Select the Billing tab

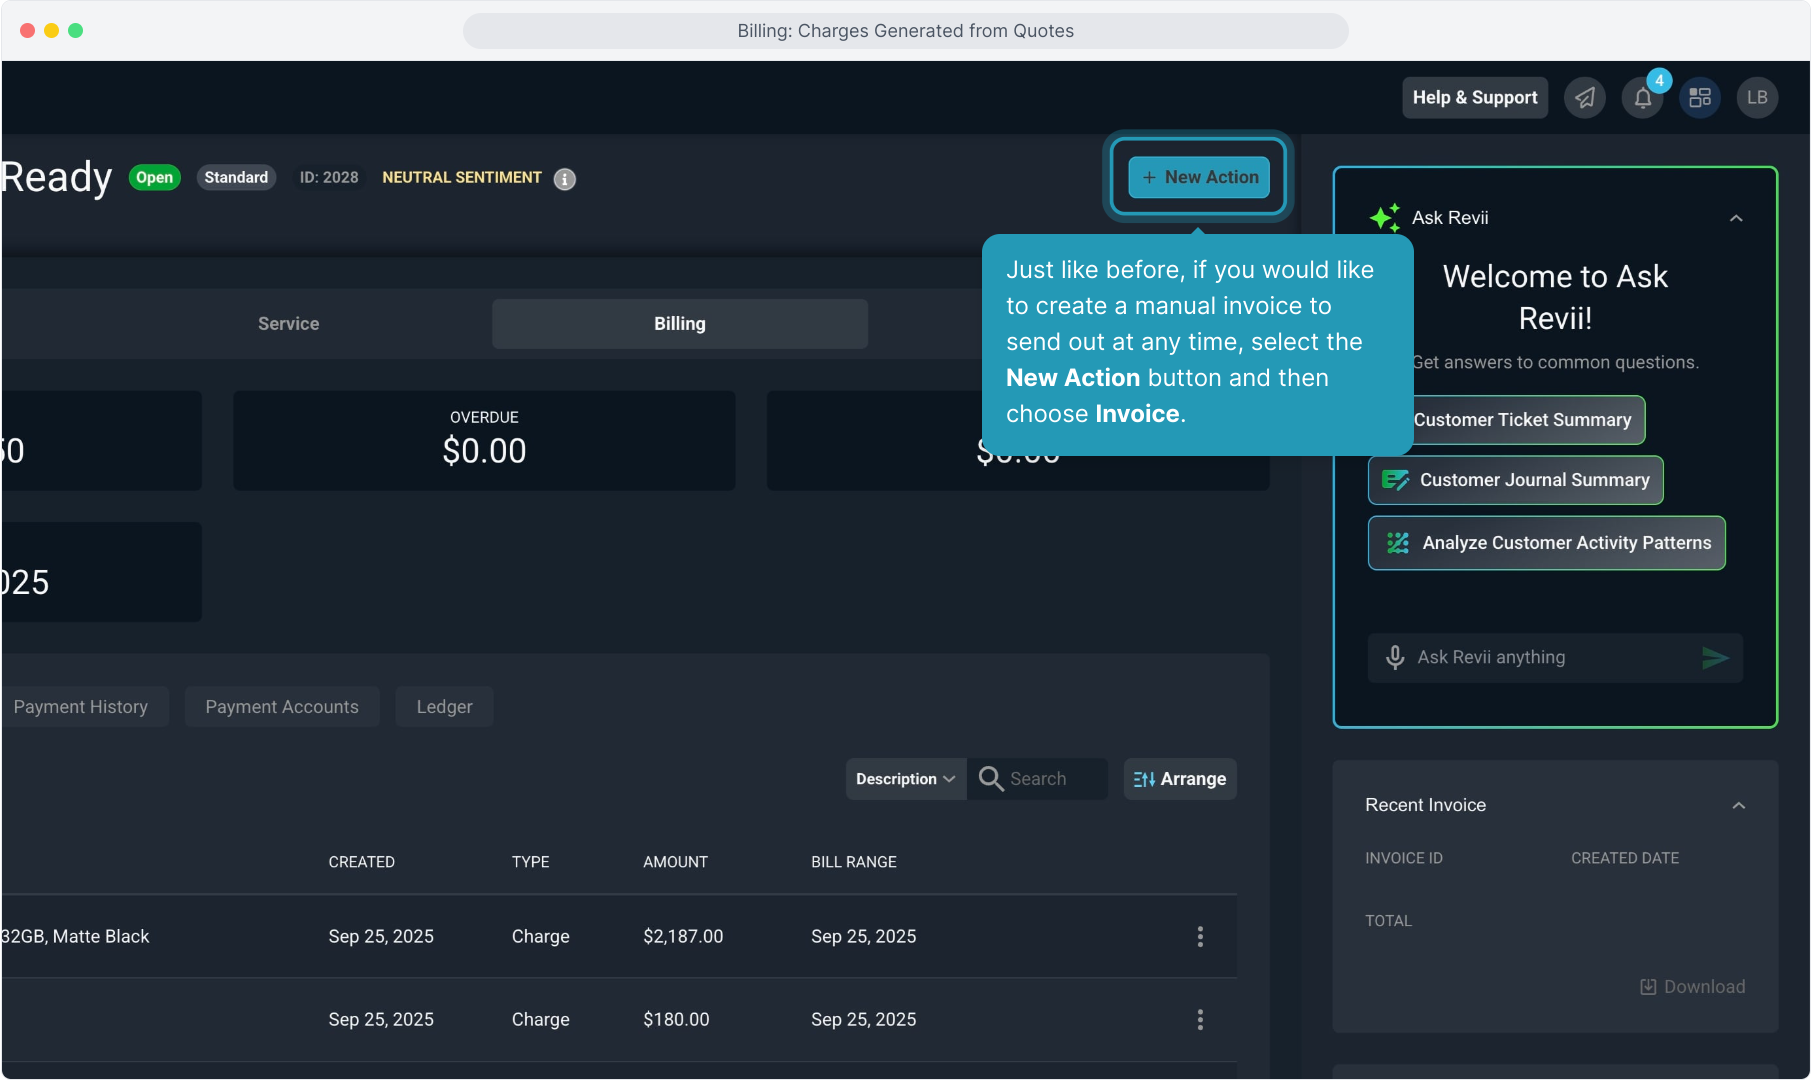tap(679, 324)
